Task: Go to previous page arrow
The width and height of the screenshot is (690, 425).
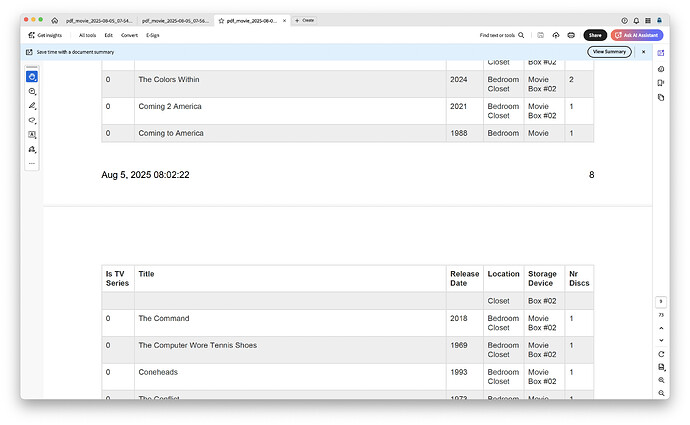Action: (x=661, y=328)
